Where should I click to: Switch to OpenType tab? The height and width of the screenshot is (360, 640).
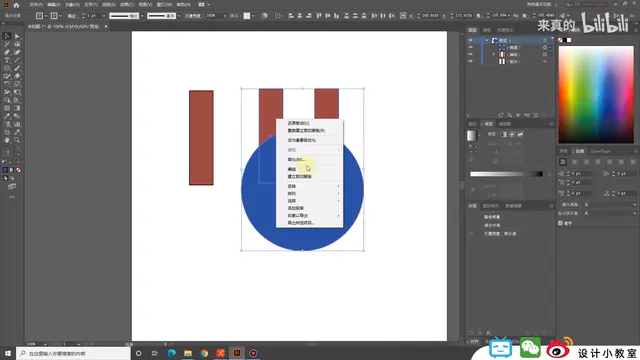tap(600, 151)
